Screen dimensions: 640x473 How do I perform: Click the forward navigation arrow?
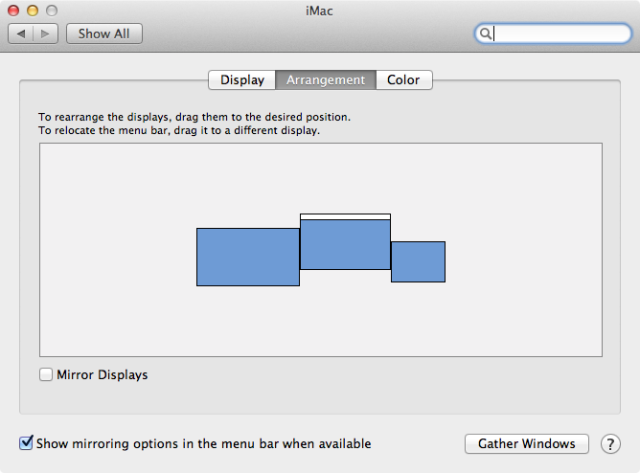(x=45, y=33)
